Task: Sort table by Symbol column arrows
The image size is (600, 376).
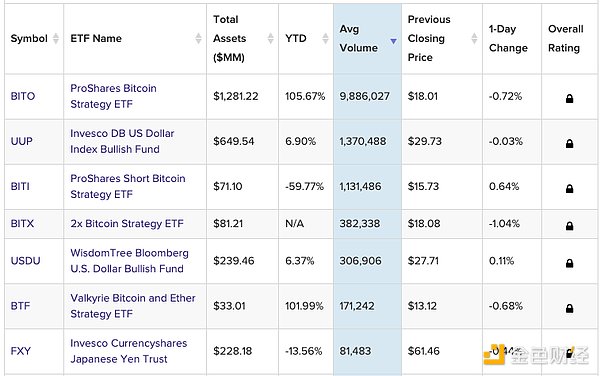Action: pyautogui.click(x=56, y=38)
